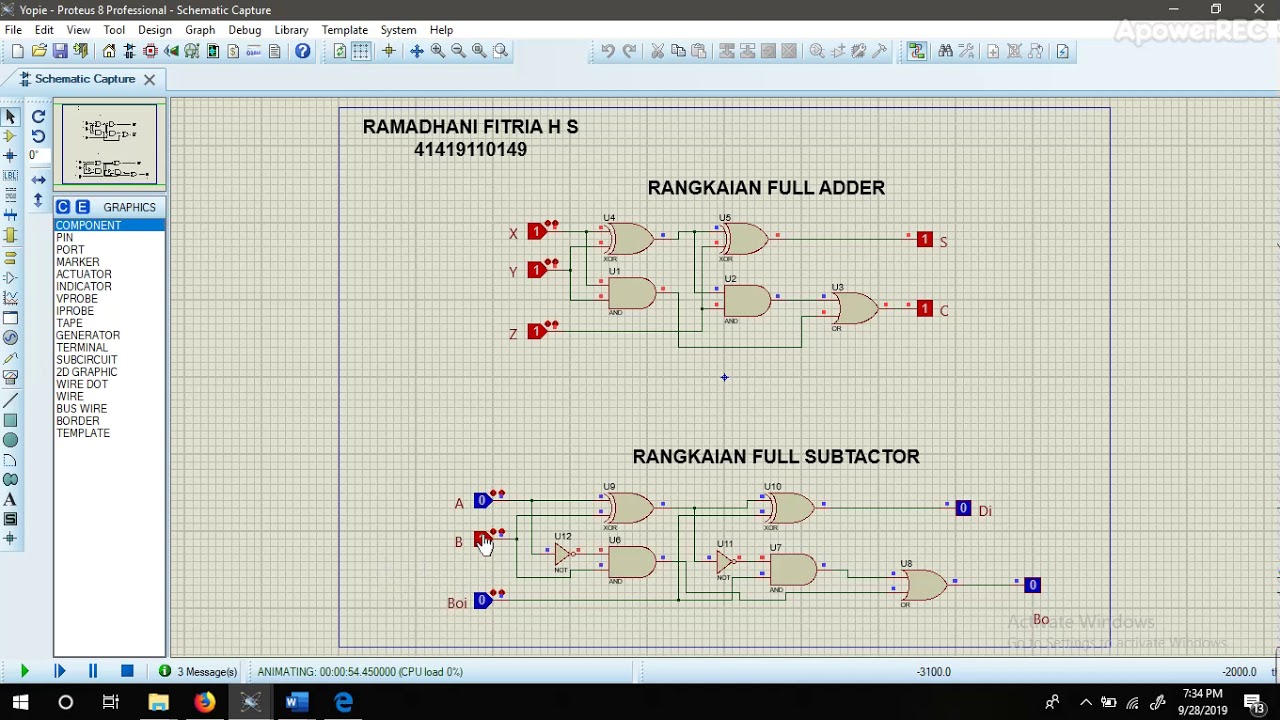Screen dimensions: 1280x720
Task: Select the 2D Graphics Line tool
Action: (x=10, y=401)
